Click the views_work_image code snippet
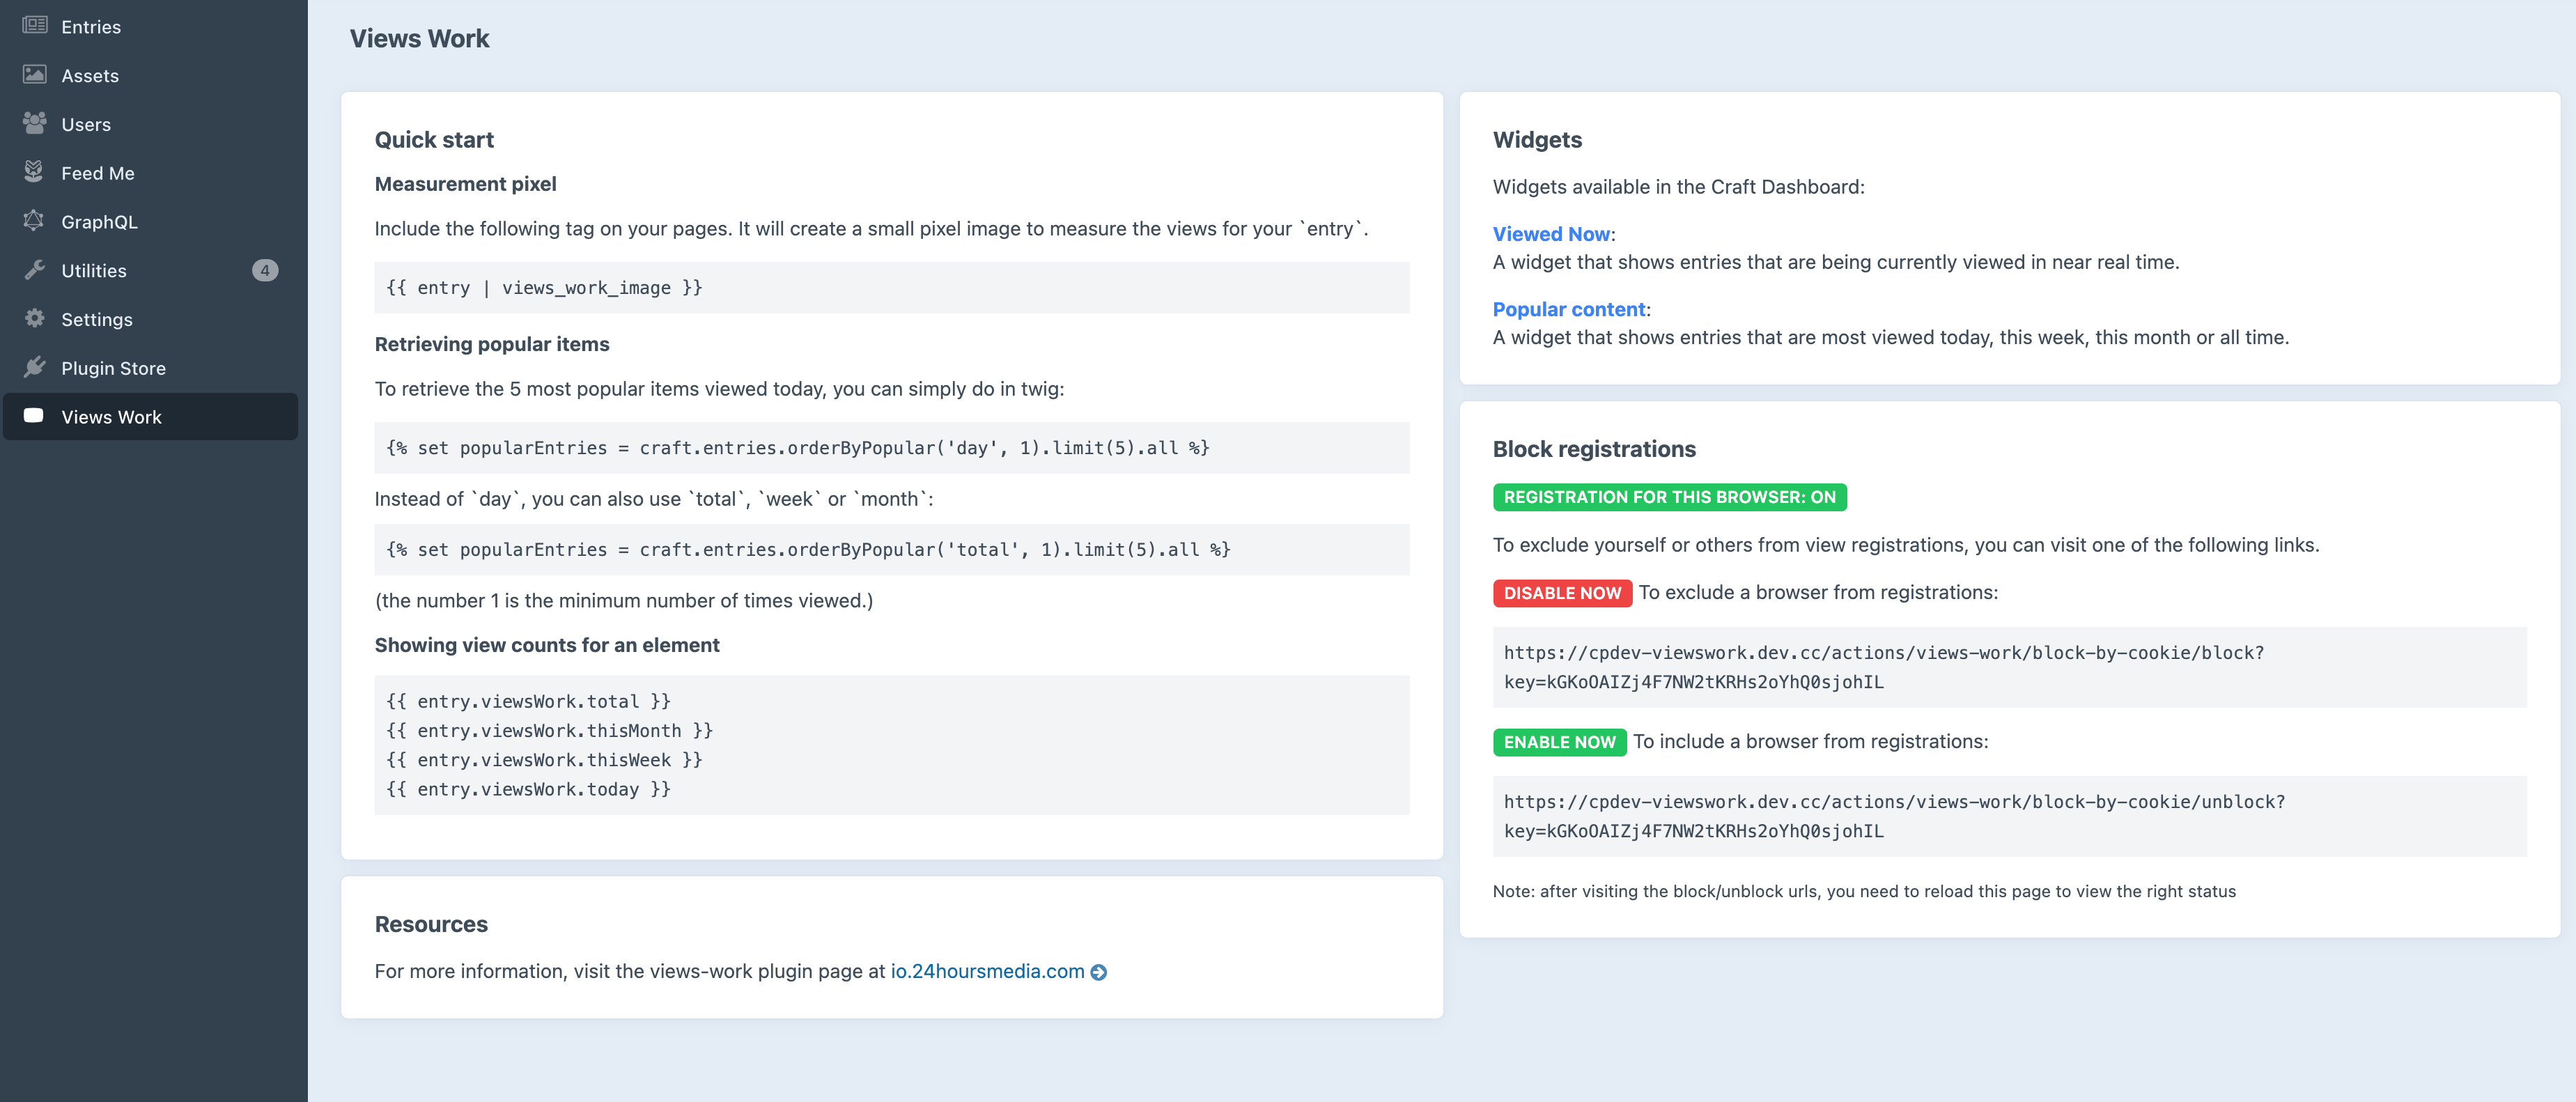The width and height of the screenshot is (2576, 1102). [x=544, y=288]
